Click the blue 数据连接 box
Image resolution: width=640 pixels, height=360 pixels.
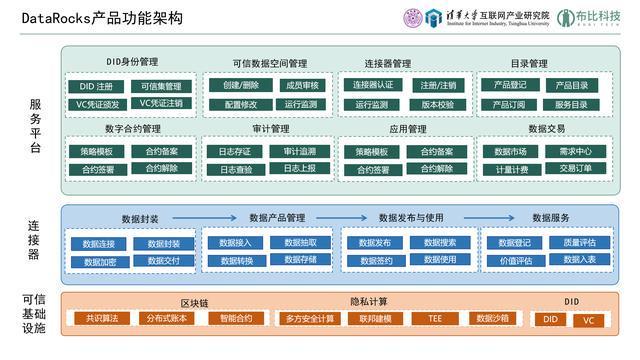tap(98, 244)
